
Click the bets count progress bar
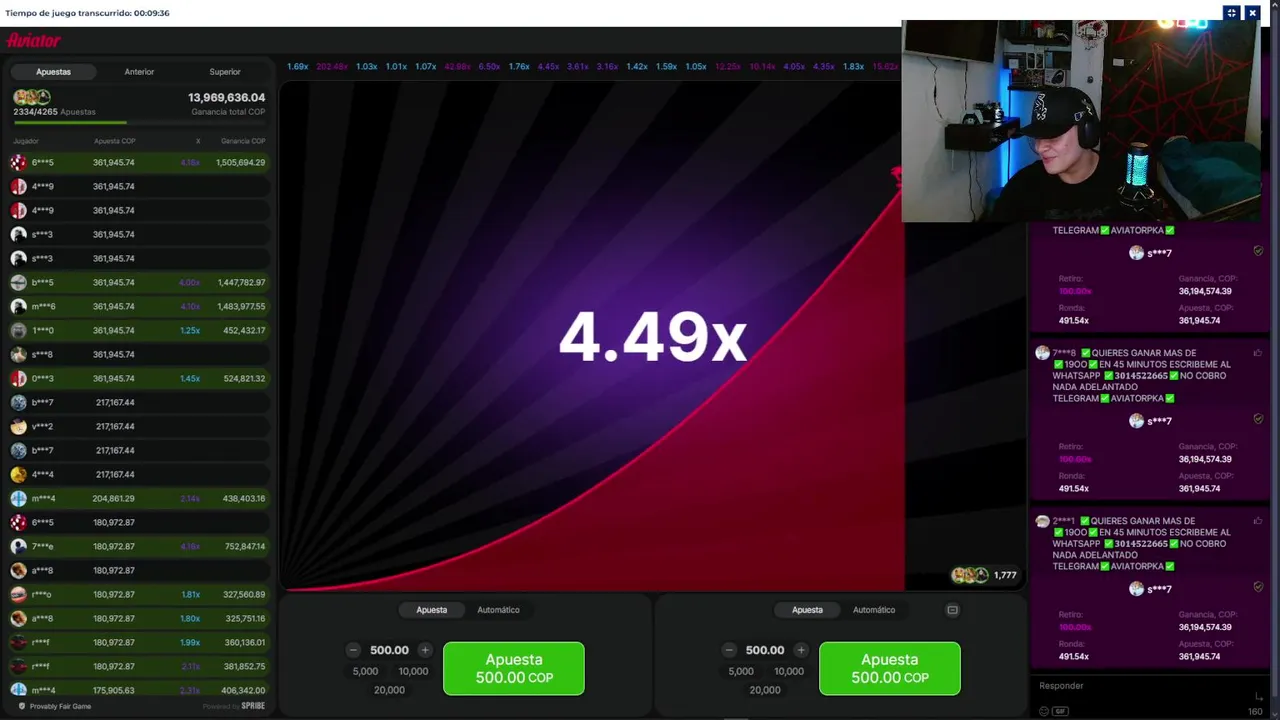[x=139, y=122]
